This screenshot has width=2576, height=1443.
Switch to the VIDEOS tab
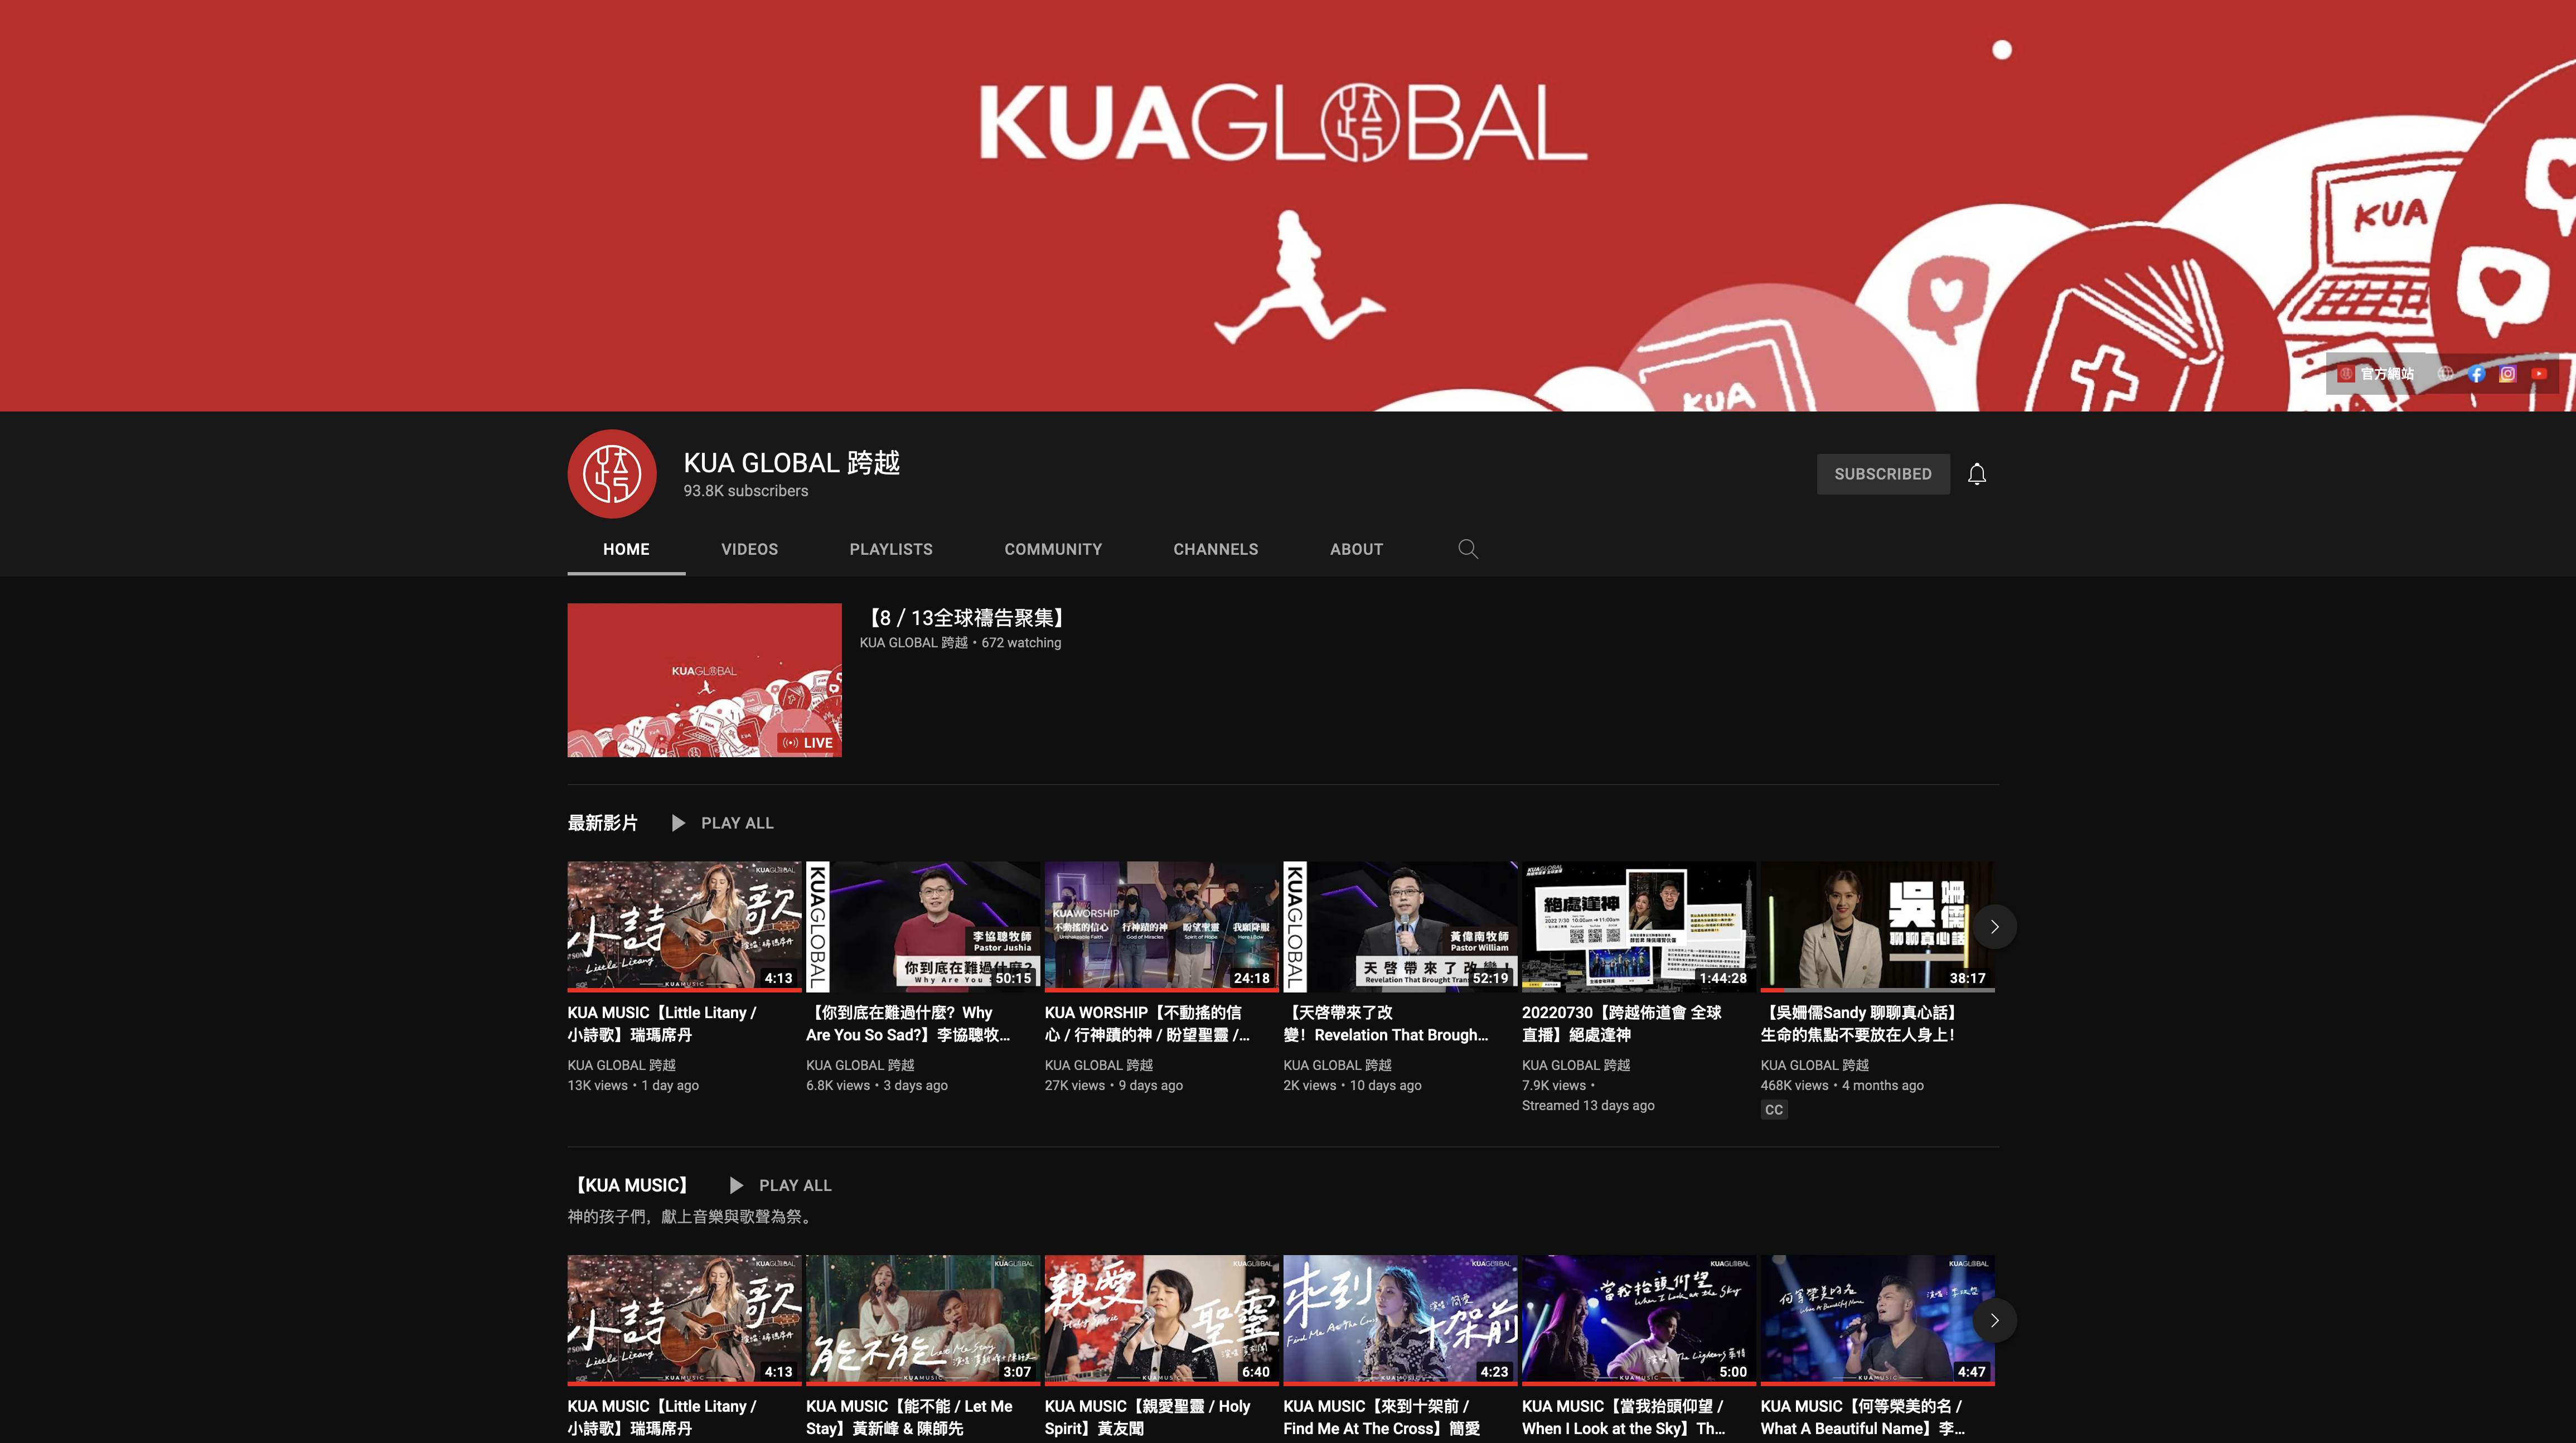click(x=750, y=549)
